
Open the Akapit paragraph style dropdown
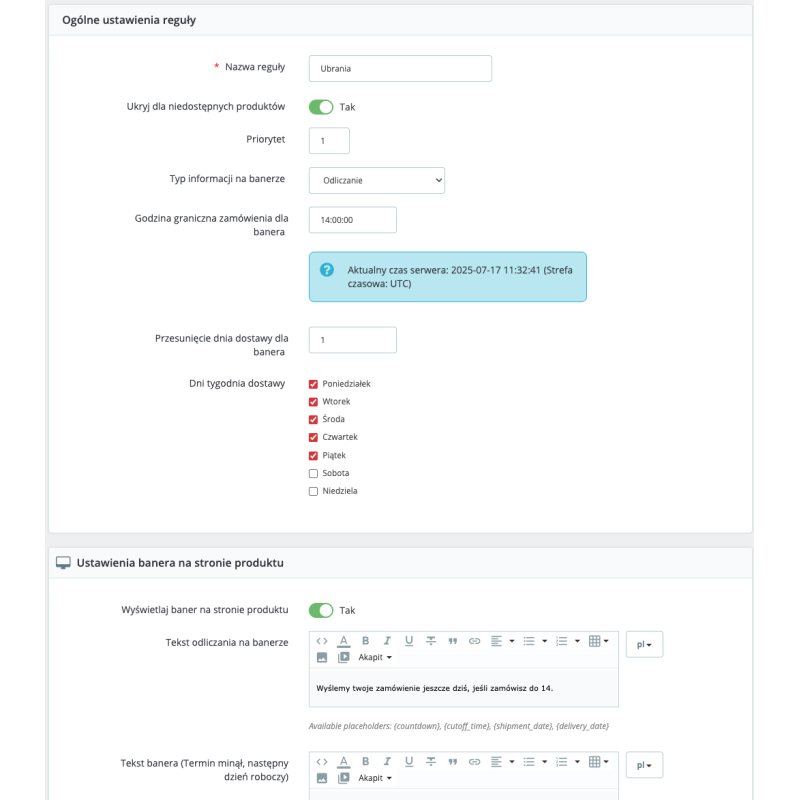coord(373,657)
